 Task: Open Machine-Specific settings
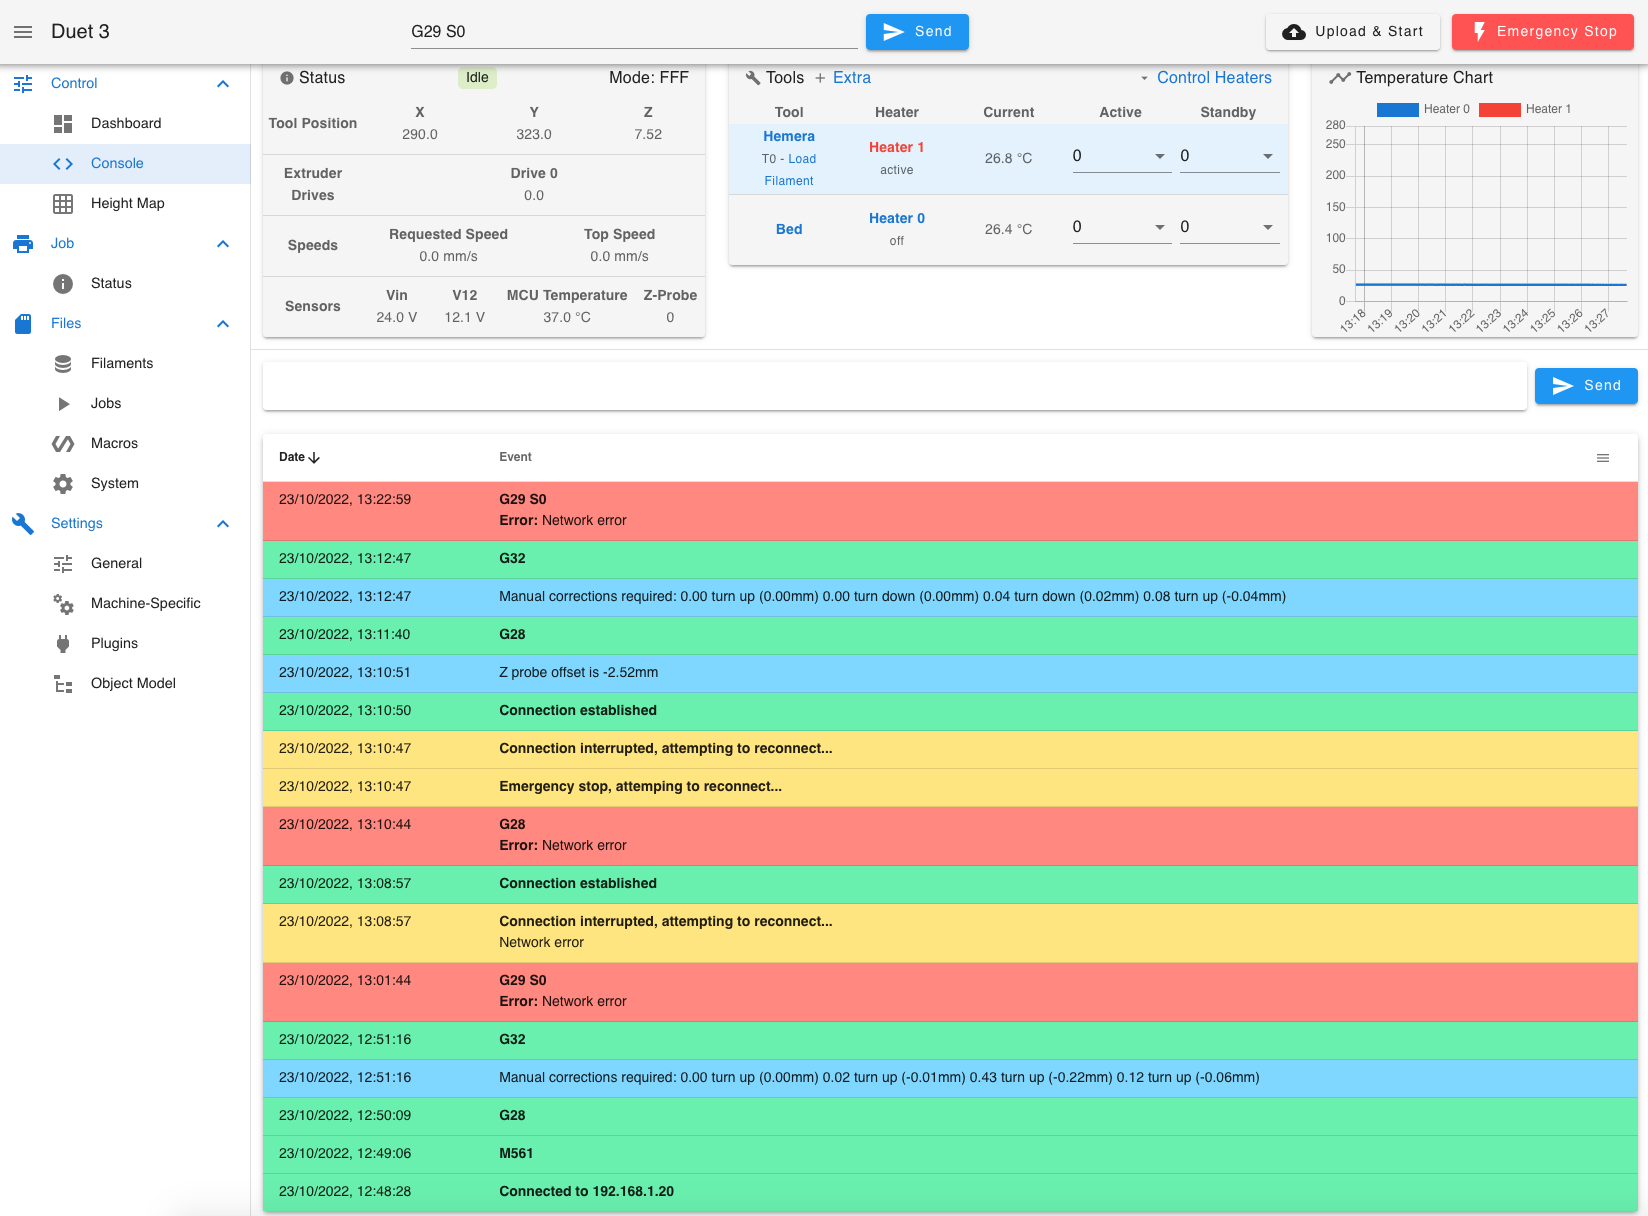point(125,604)
